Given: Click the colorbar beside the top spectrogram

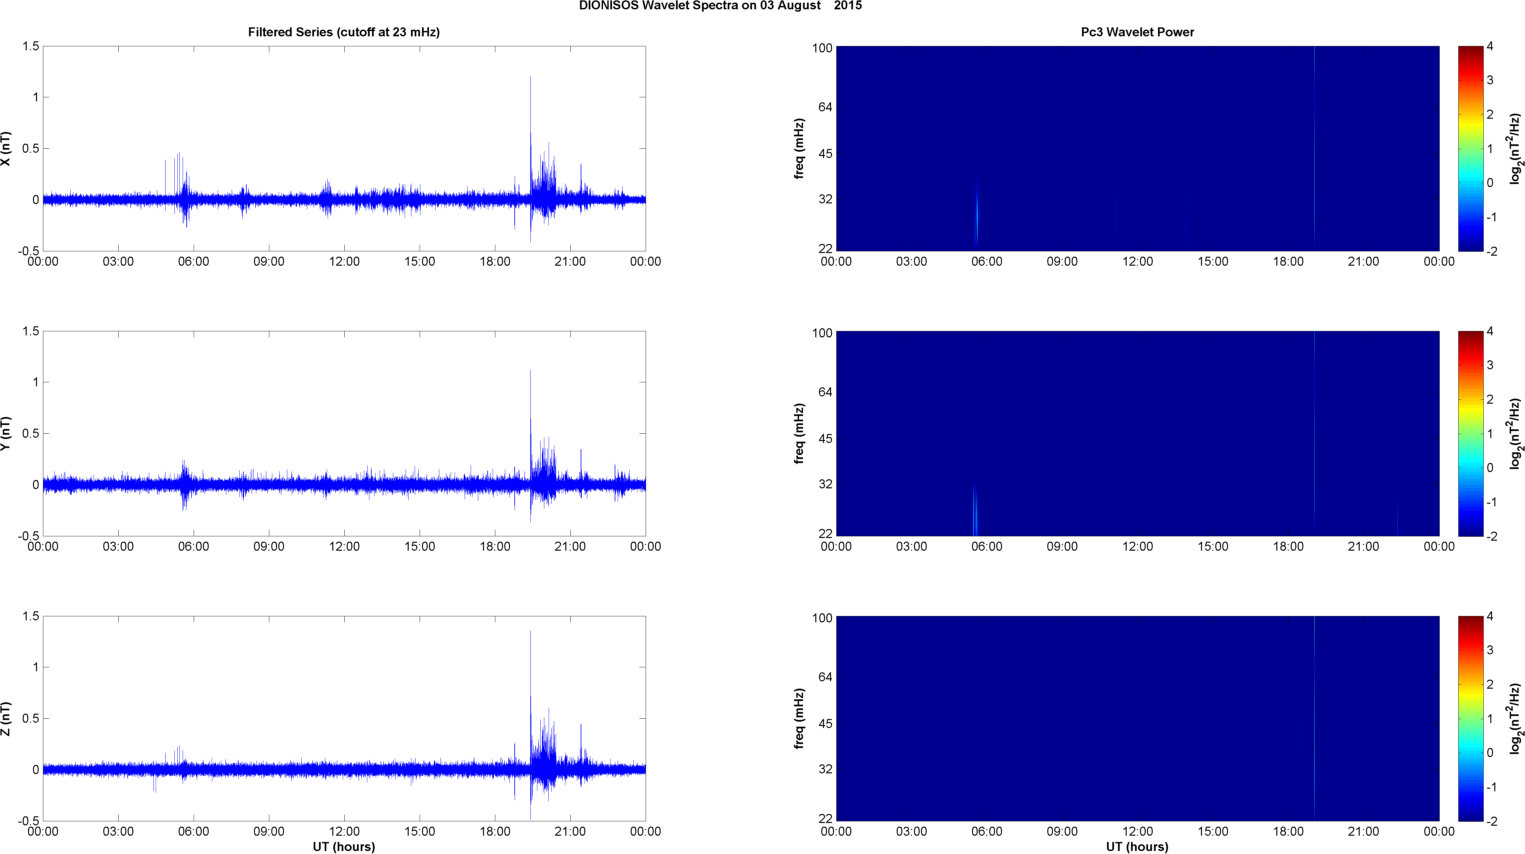Looking at the screenshot, I should [x=1470, y=149].
